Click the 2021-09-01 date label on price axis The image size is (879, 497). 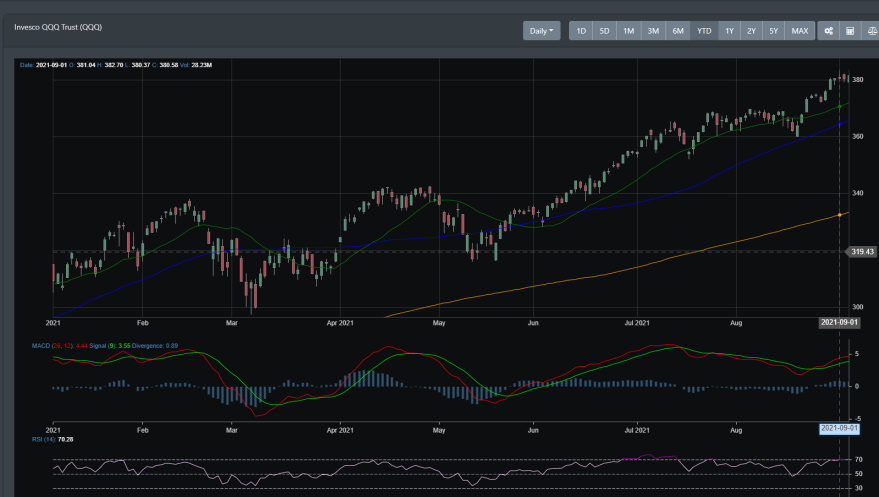coord(839,322)
